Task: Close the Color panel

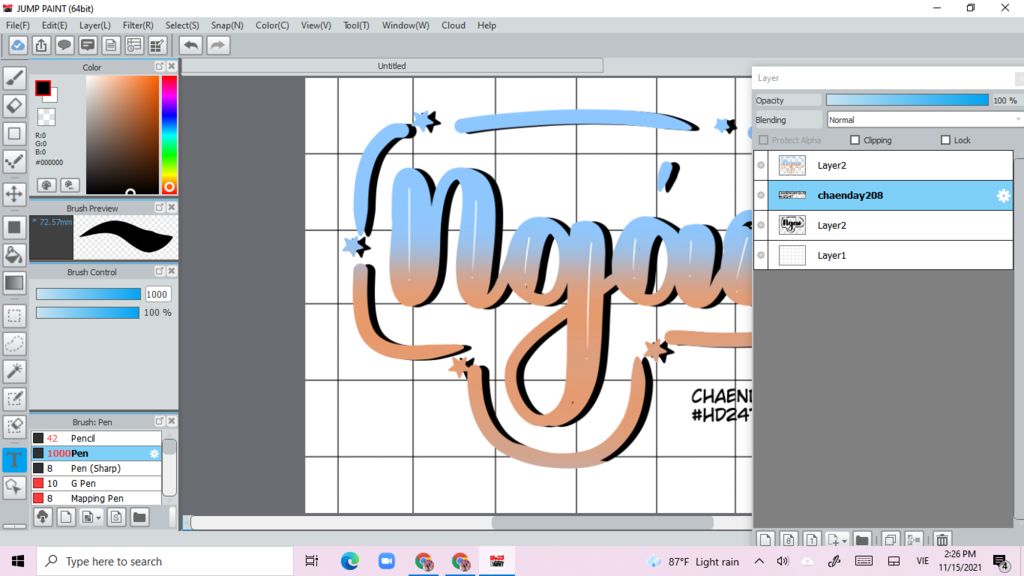Action: (172, 67)
